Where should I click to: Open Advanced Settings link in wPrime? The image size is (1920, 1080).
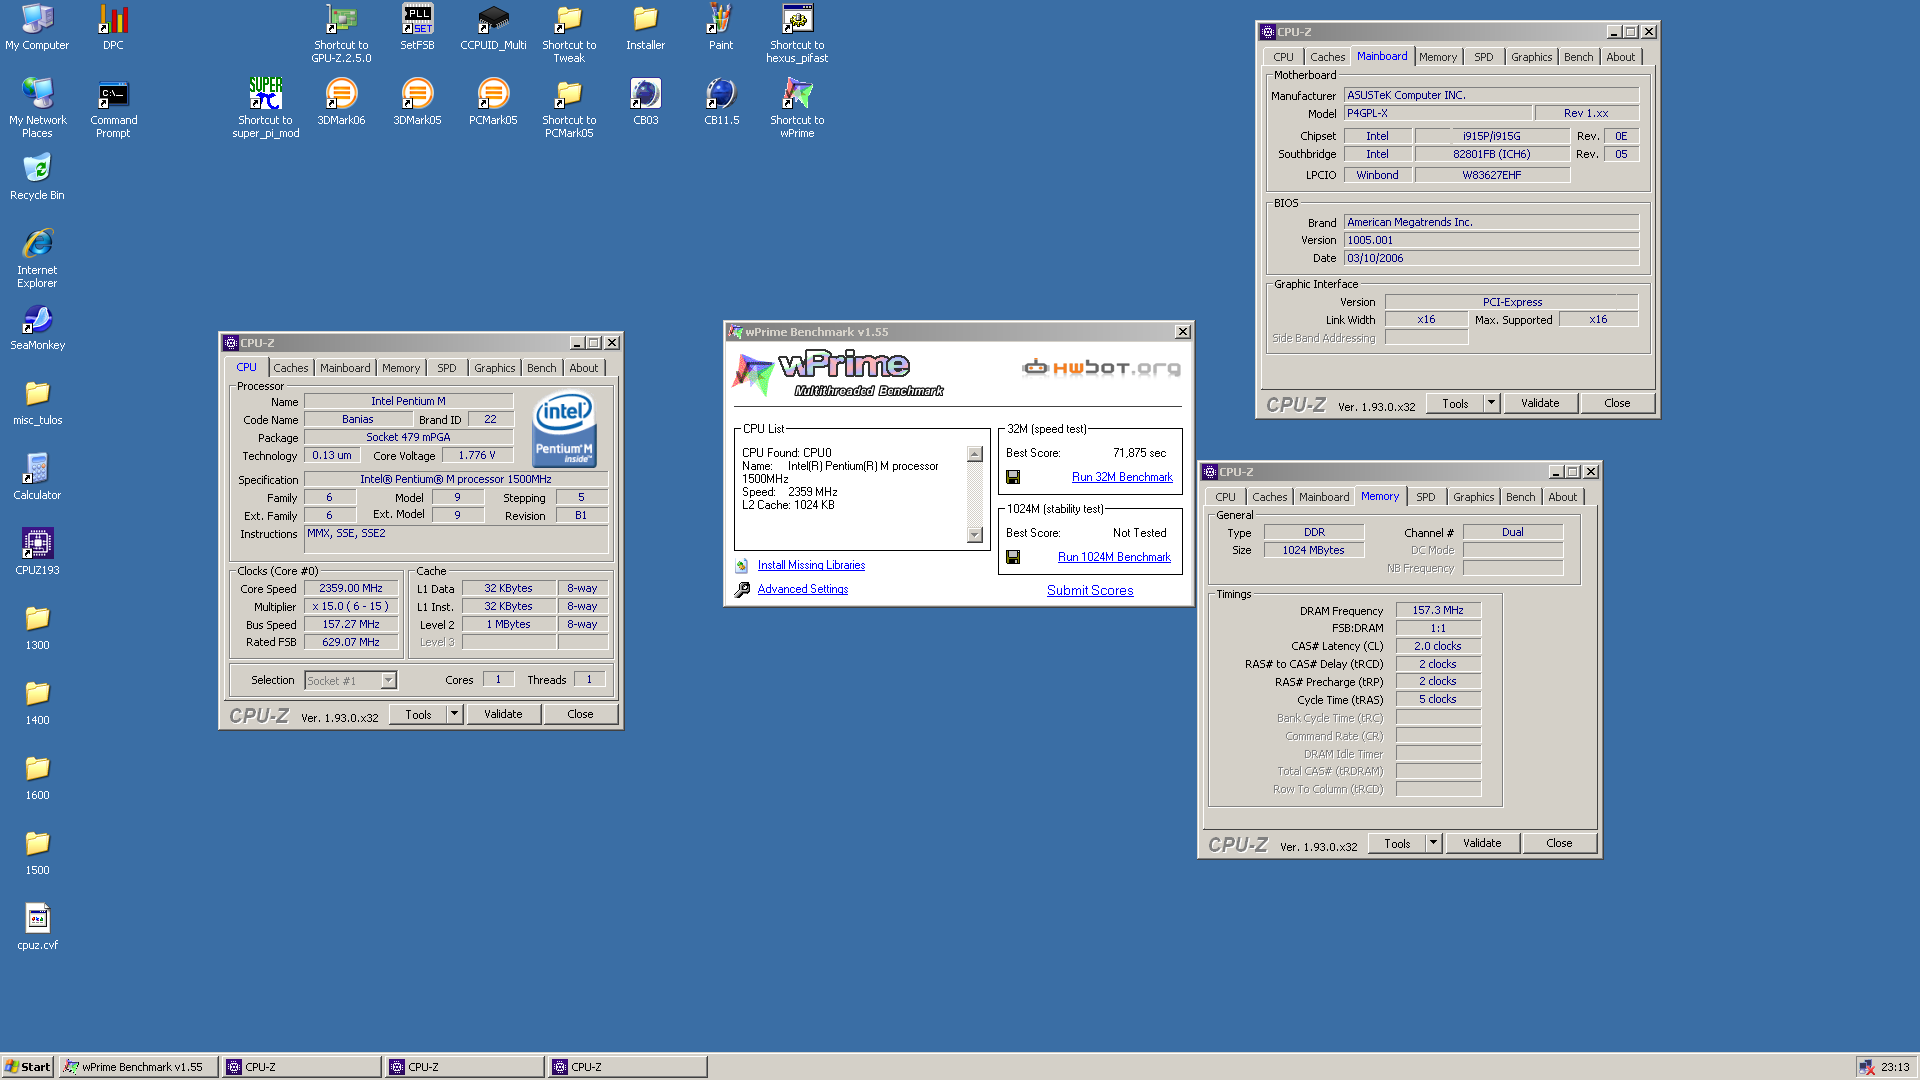coord(802,589)
